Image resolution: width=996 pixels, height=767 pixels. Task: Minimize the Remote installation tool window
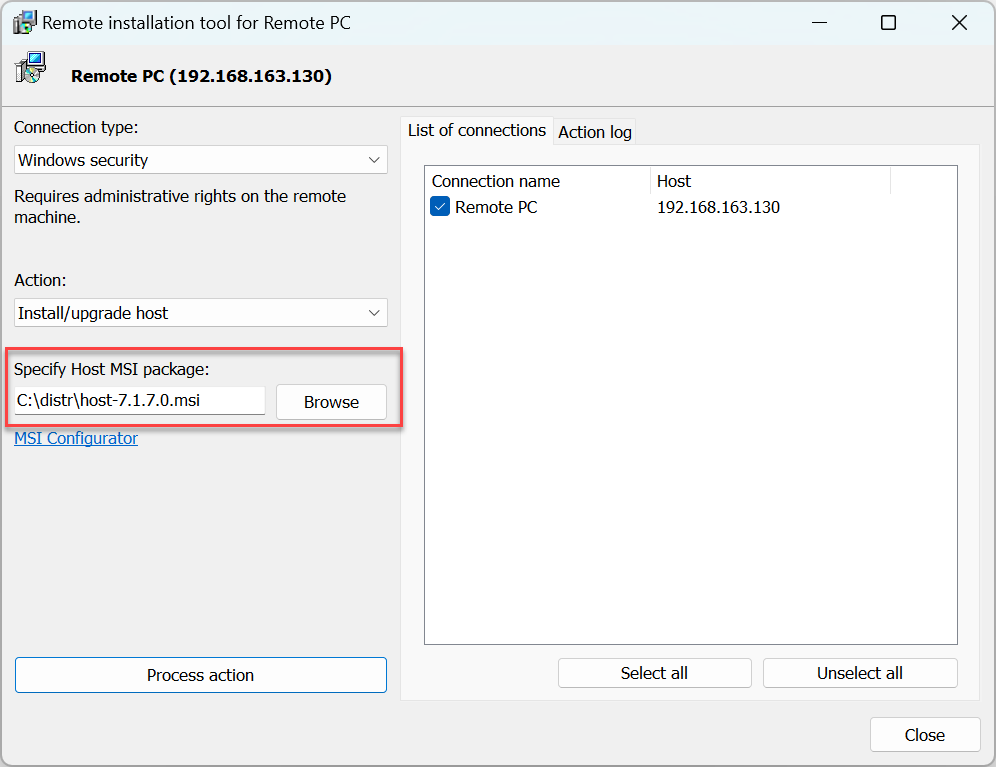click(x=819, y=23)
